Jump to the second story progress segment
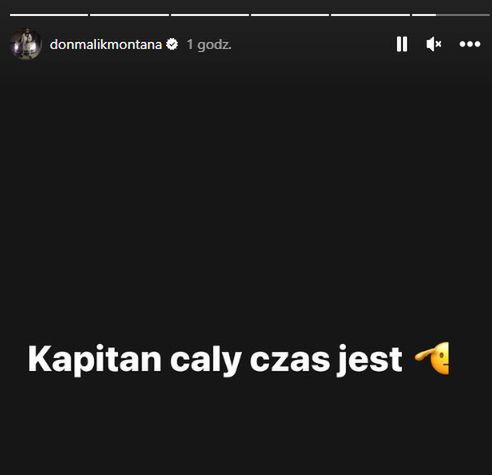This screenshot has height=475, width=492. coord(129,15)
